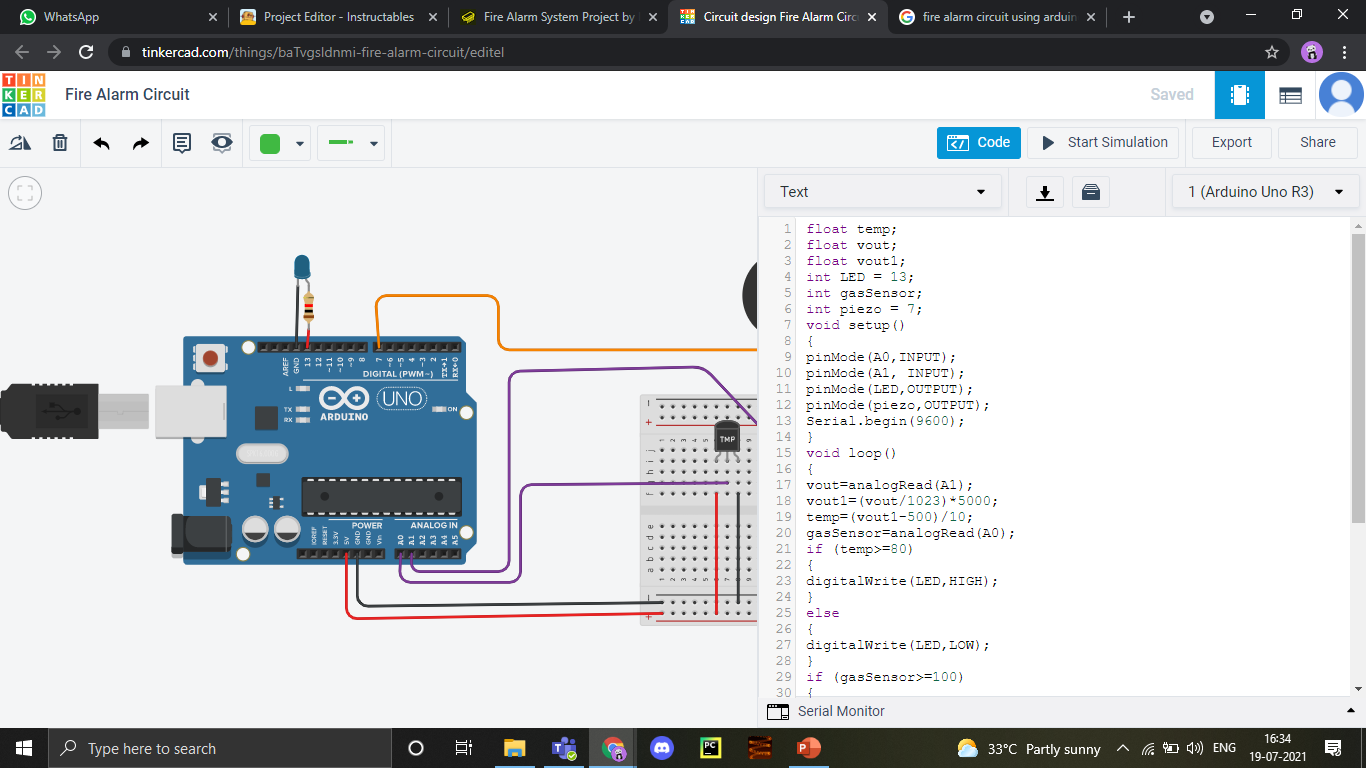Open the Chrome menu
This screenshot has height=768, width=1366.
point(1346,52)
